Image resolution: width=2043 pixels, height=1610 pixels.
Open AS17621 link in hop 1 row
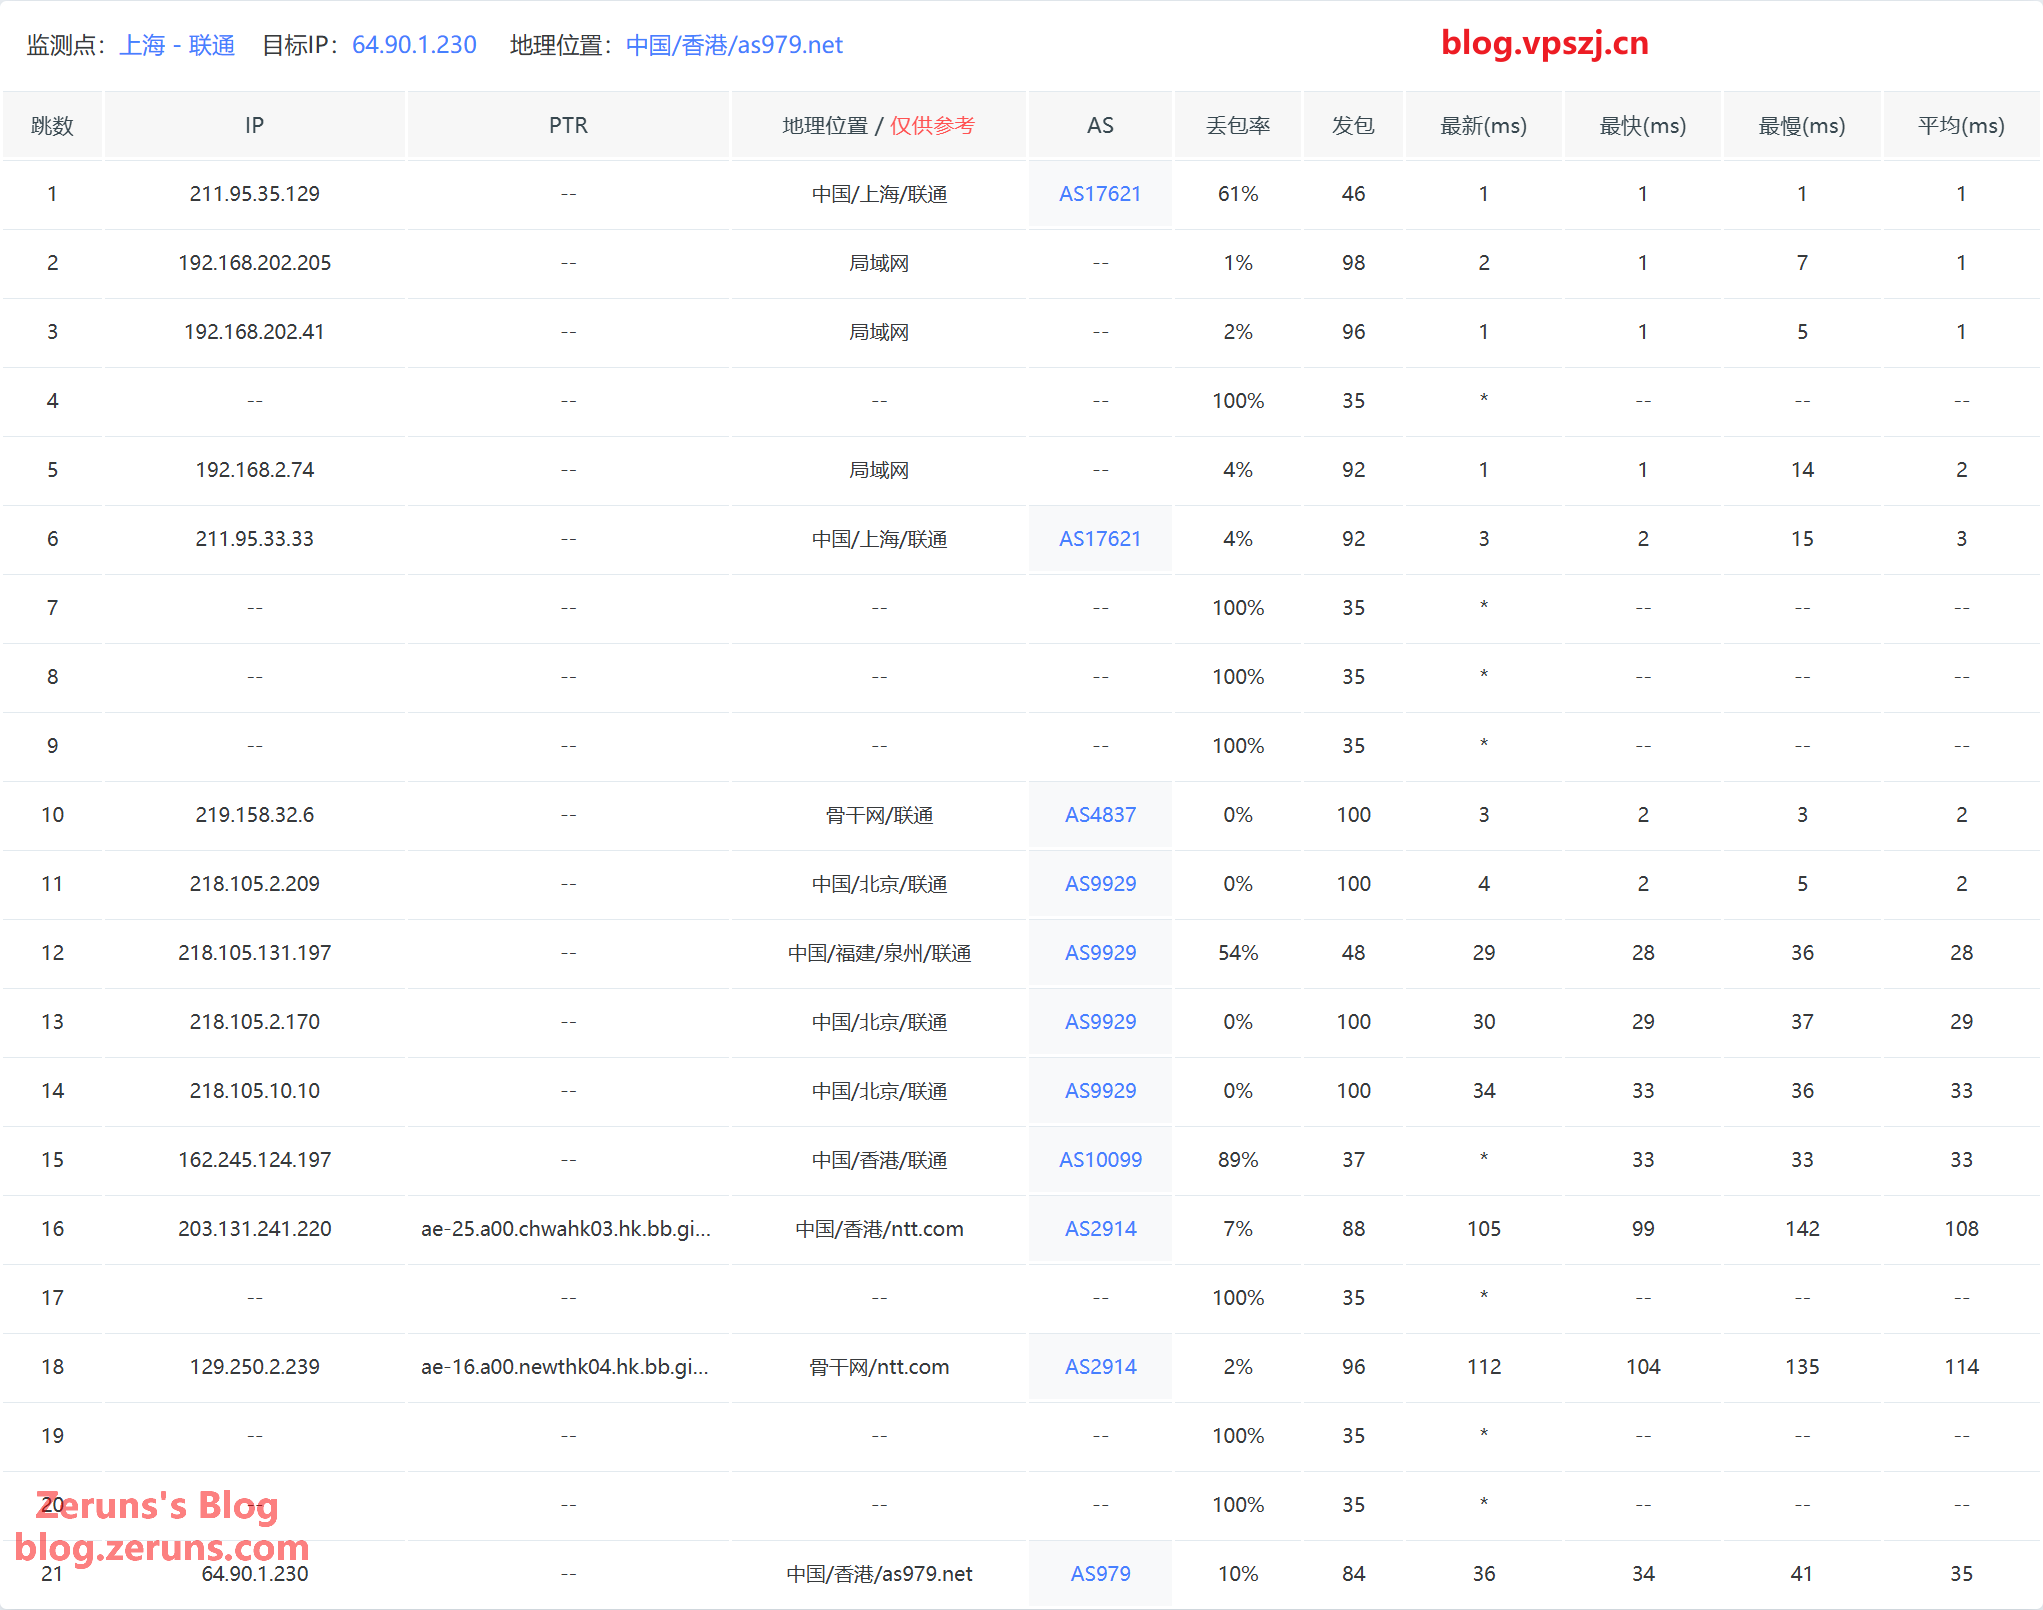pyautogui.click(x=1099, y=194)
